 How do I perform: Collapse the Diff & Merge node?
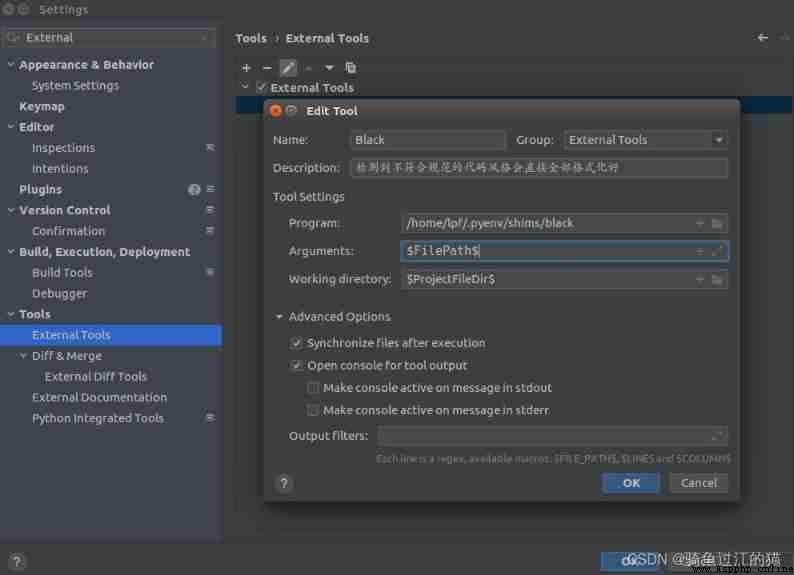coord(23,355)
